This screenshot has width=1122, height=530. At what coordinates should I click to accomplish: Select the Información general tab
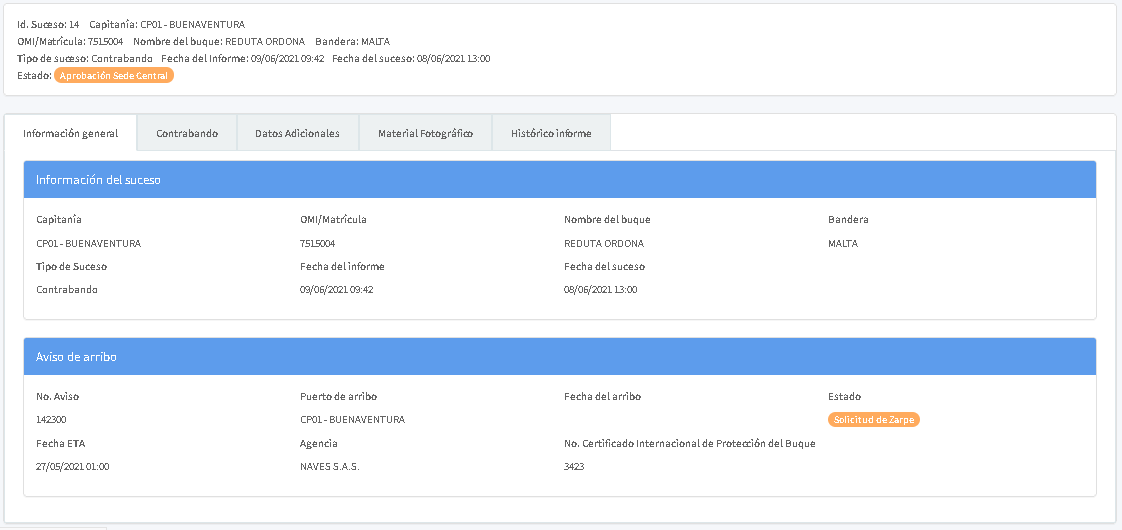point(71,133)
